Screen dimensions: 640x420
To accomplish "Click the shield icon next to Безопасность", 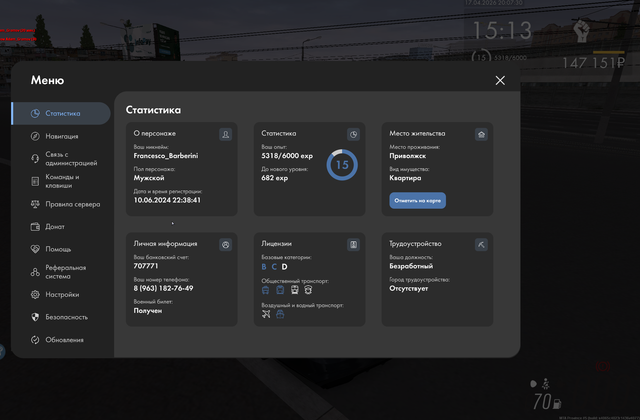I will tap(35, 317).
